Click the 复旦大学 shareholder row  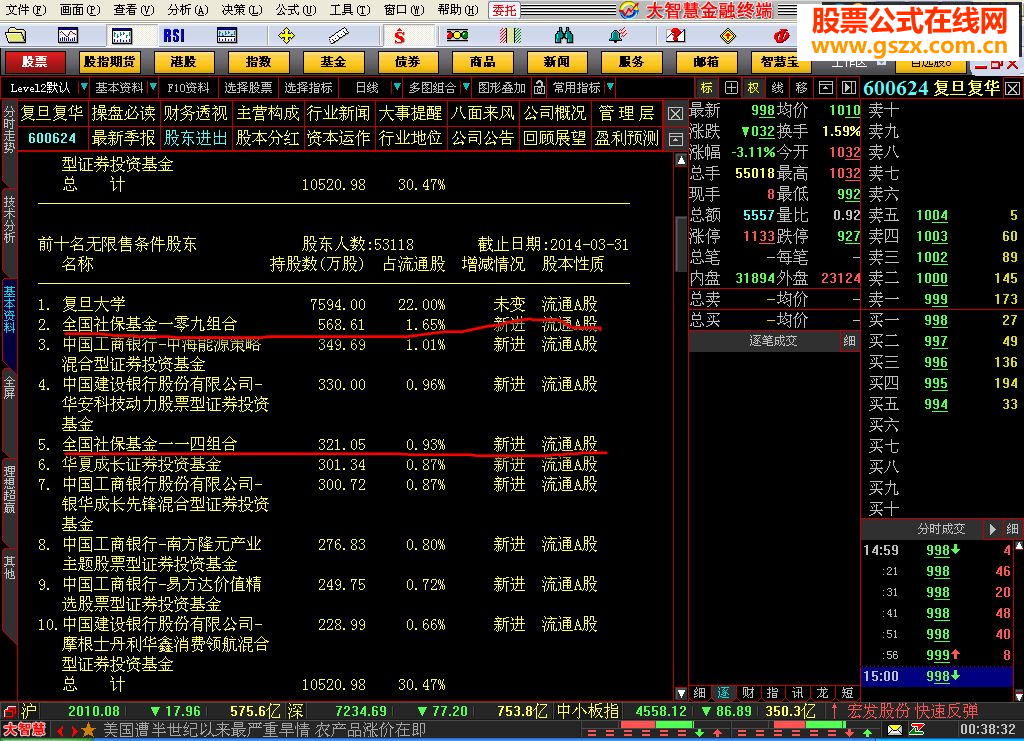317,304
